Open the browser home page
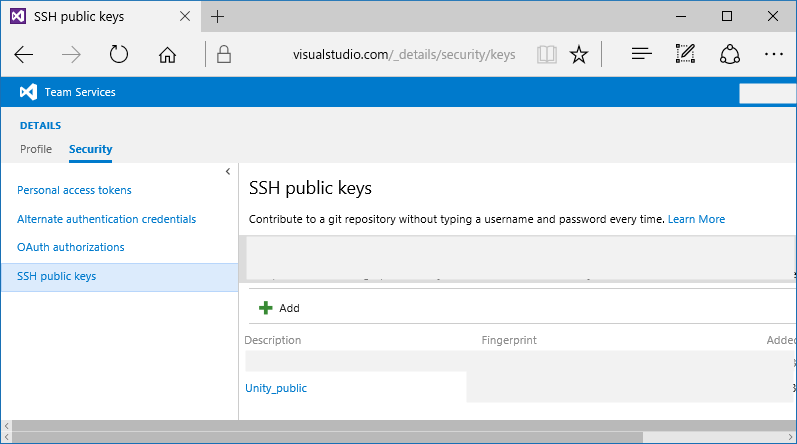Screen dimensions: 797x444 point(167,54)
